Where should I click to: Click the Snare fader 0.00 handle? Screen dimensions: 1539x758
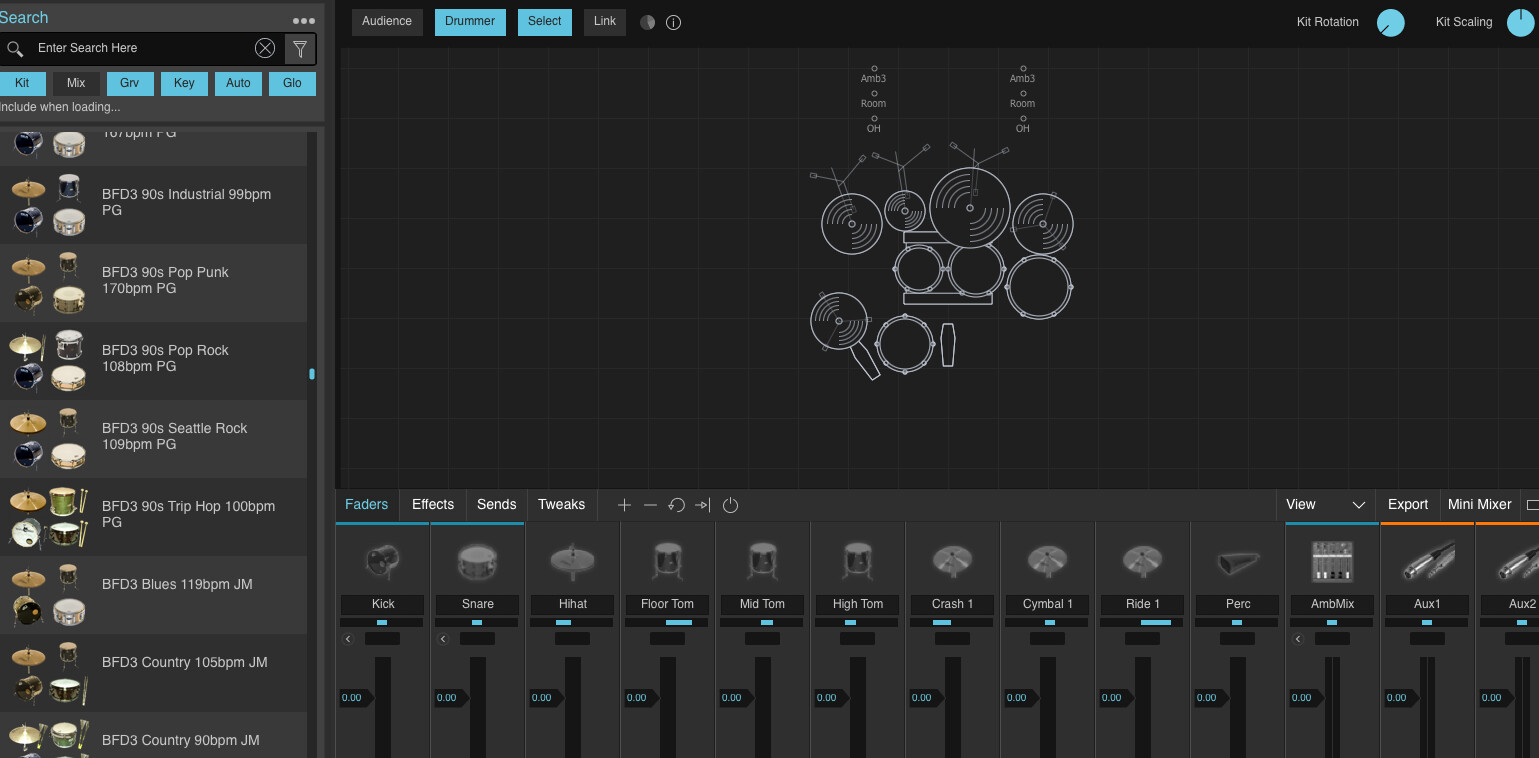451,698
